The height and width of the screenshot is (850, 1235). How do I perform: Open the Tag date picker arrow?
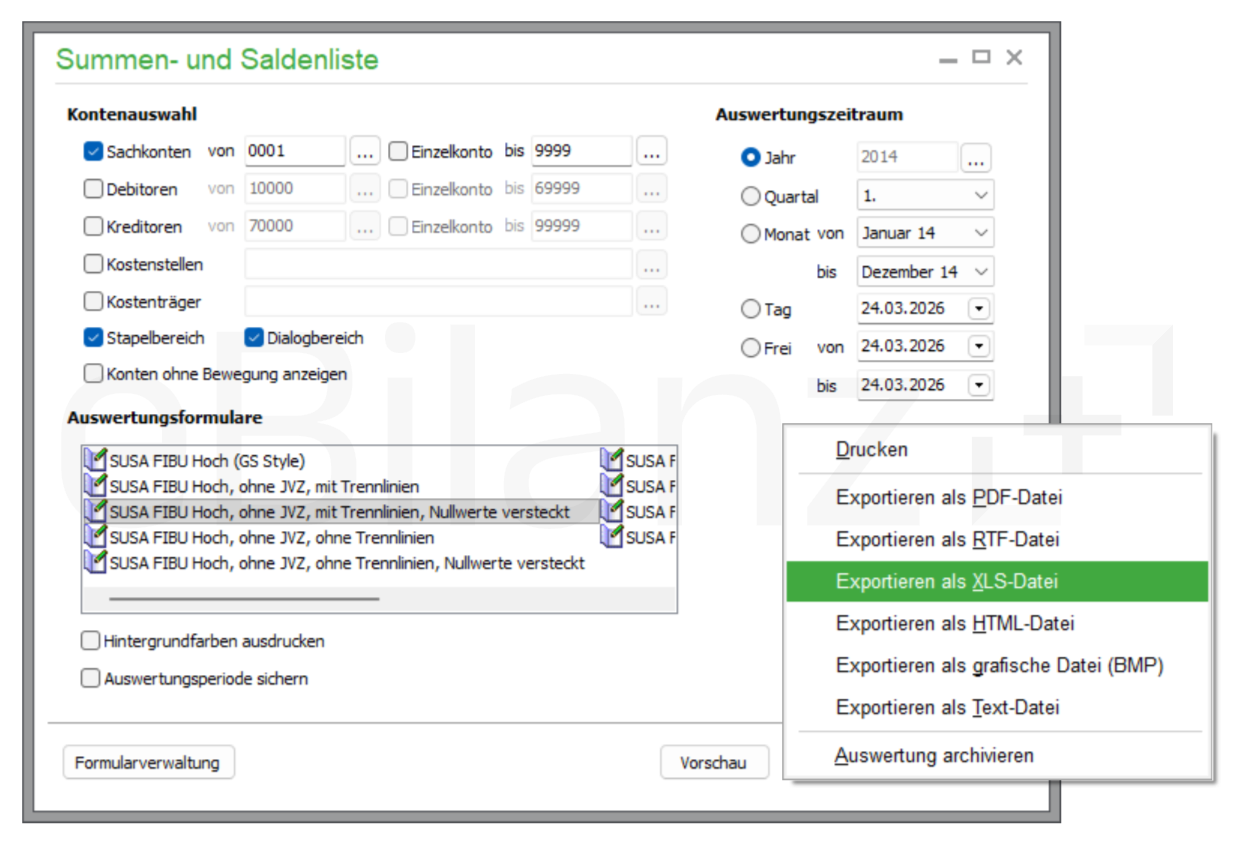tap(979, 309)
